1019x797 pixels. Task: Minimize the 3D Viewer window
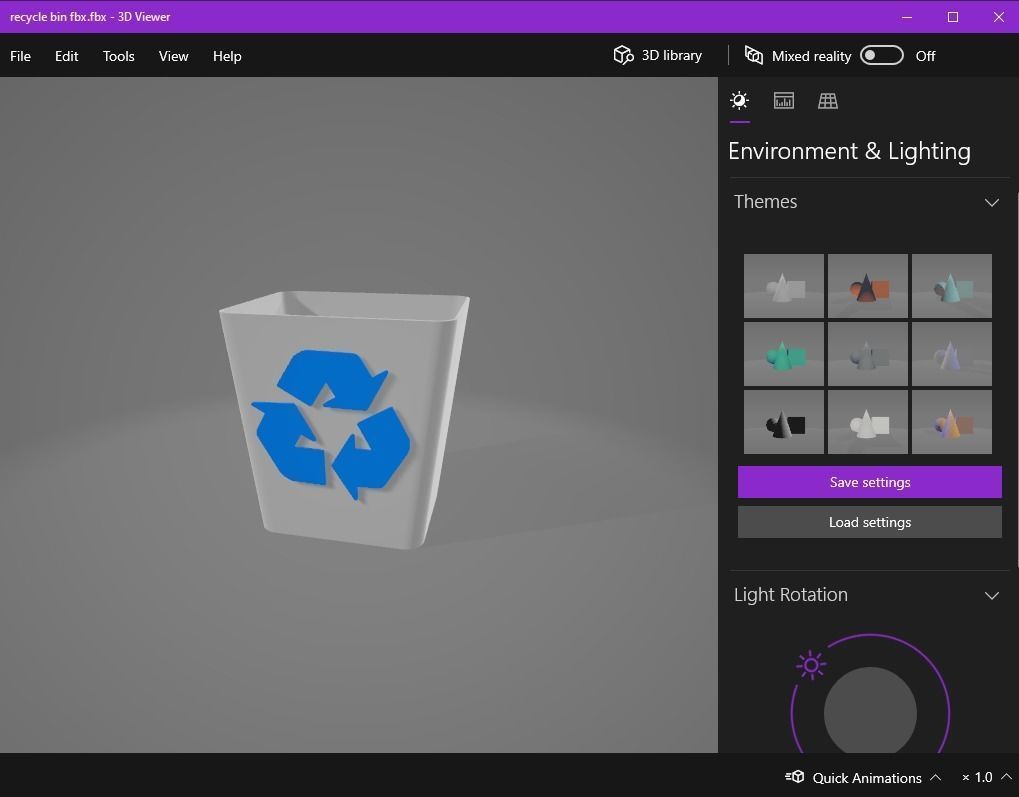(x=907, y=17)
